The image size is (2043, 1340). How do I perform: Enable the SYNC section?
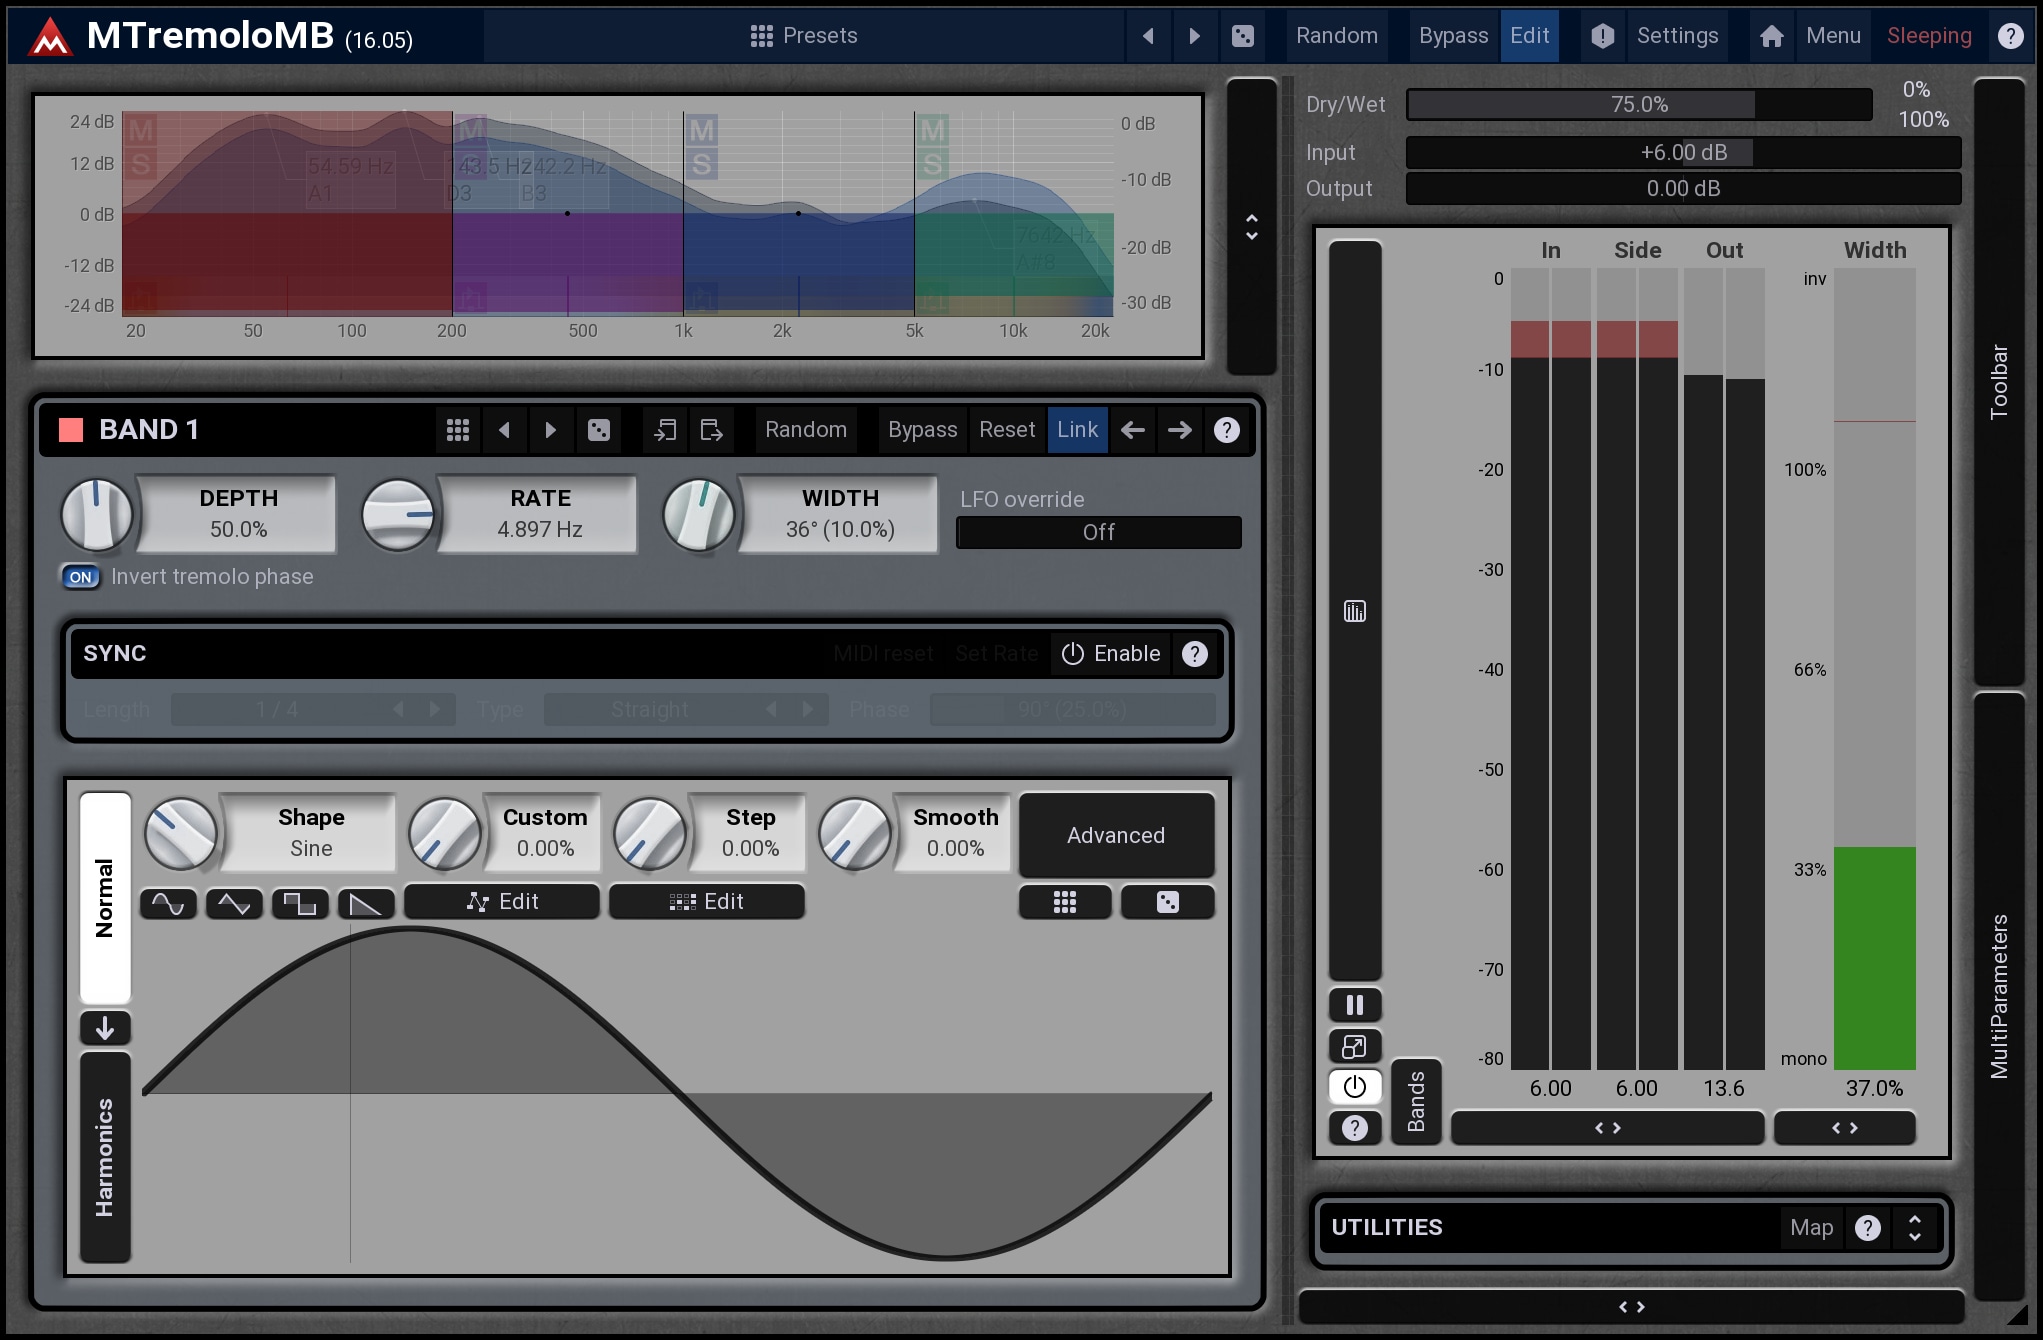(x=1111, y=654)
